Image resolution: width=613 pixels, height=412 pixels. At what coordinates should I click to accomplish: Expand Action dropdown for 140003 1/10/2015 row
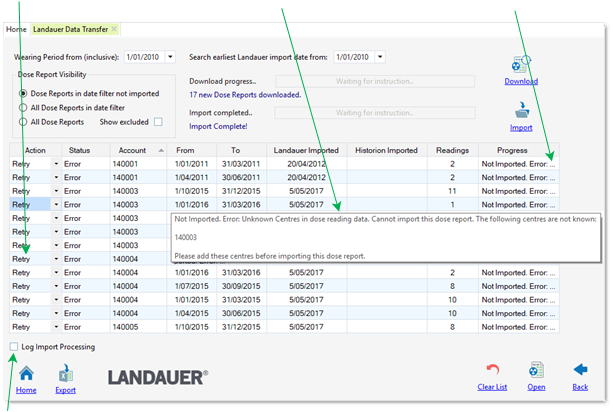pos(56,191)
